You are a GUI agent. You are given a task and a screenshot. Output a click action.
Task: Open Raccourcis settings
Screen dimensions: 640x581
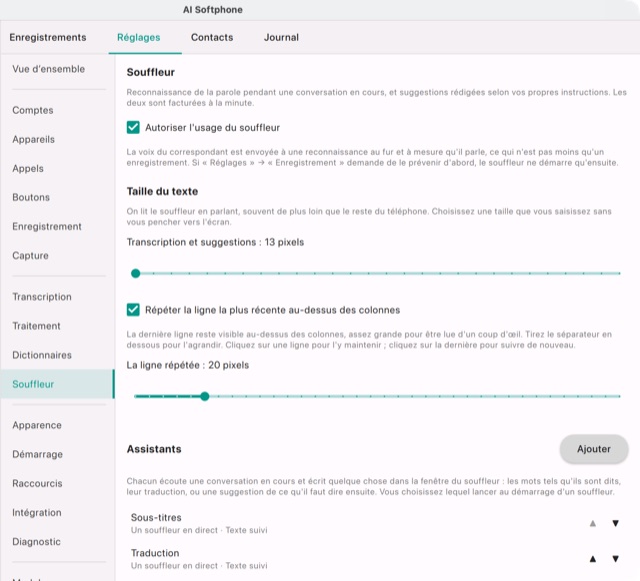coord(57,483)
